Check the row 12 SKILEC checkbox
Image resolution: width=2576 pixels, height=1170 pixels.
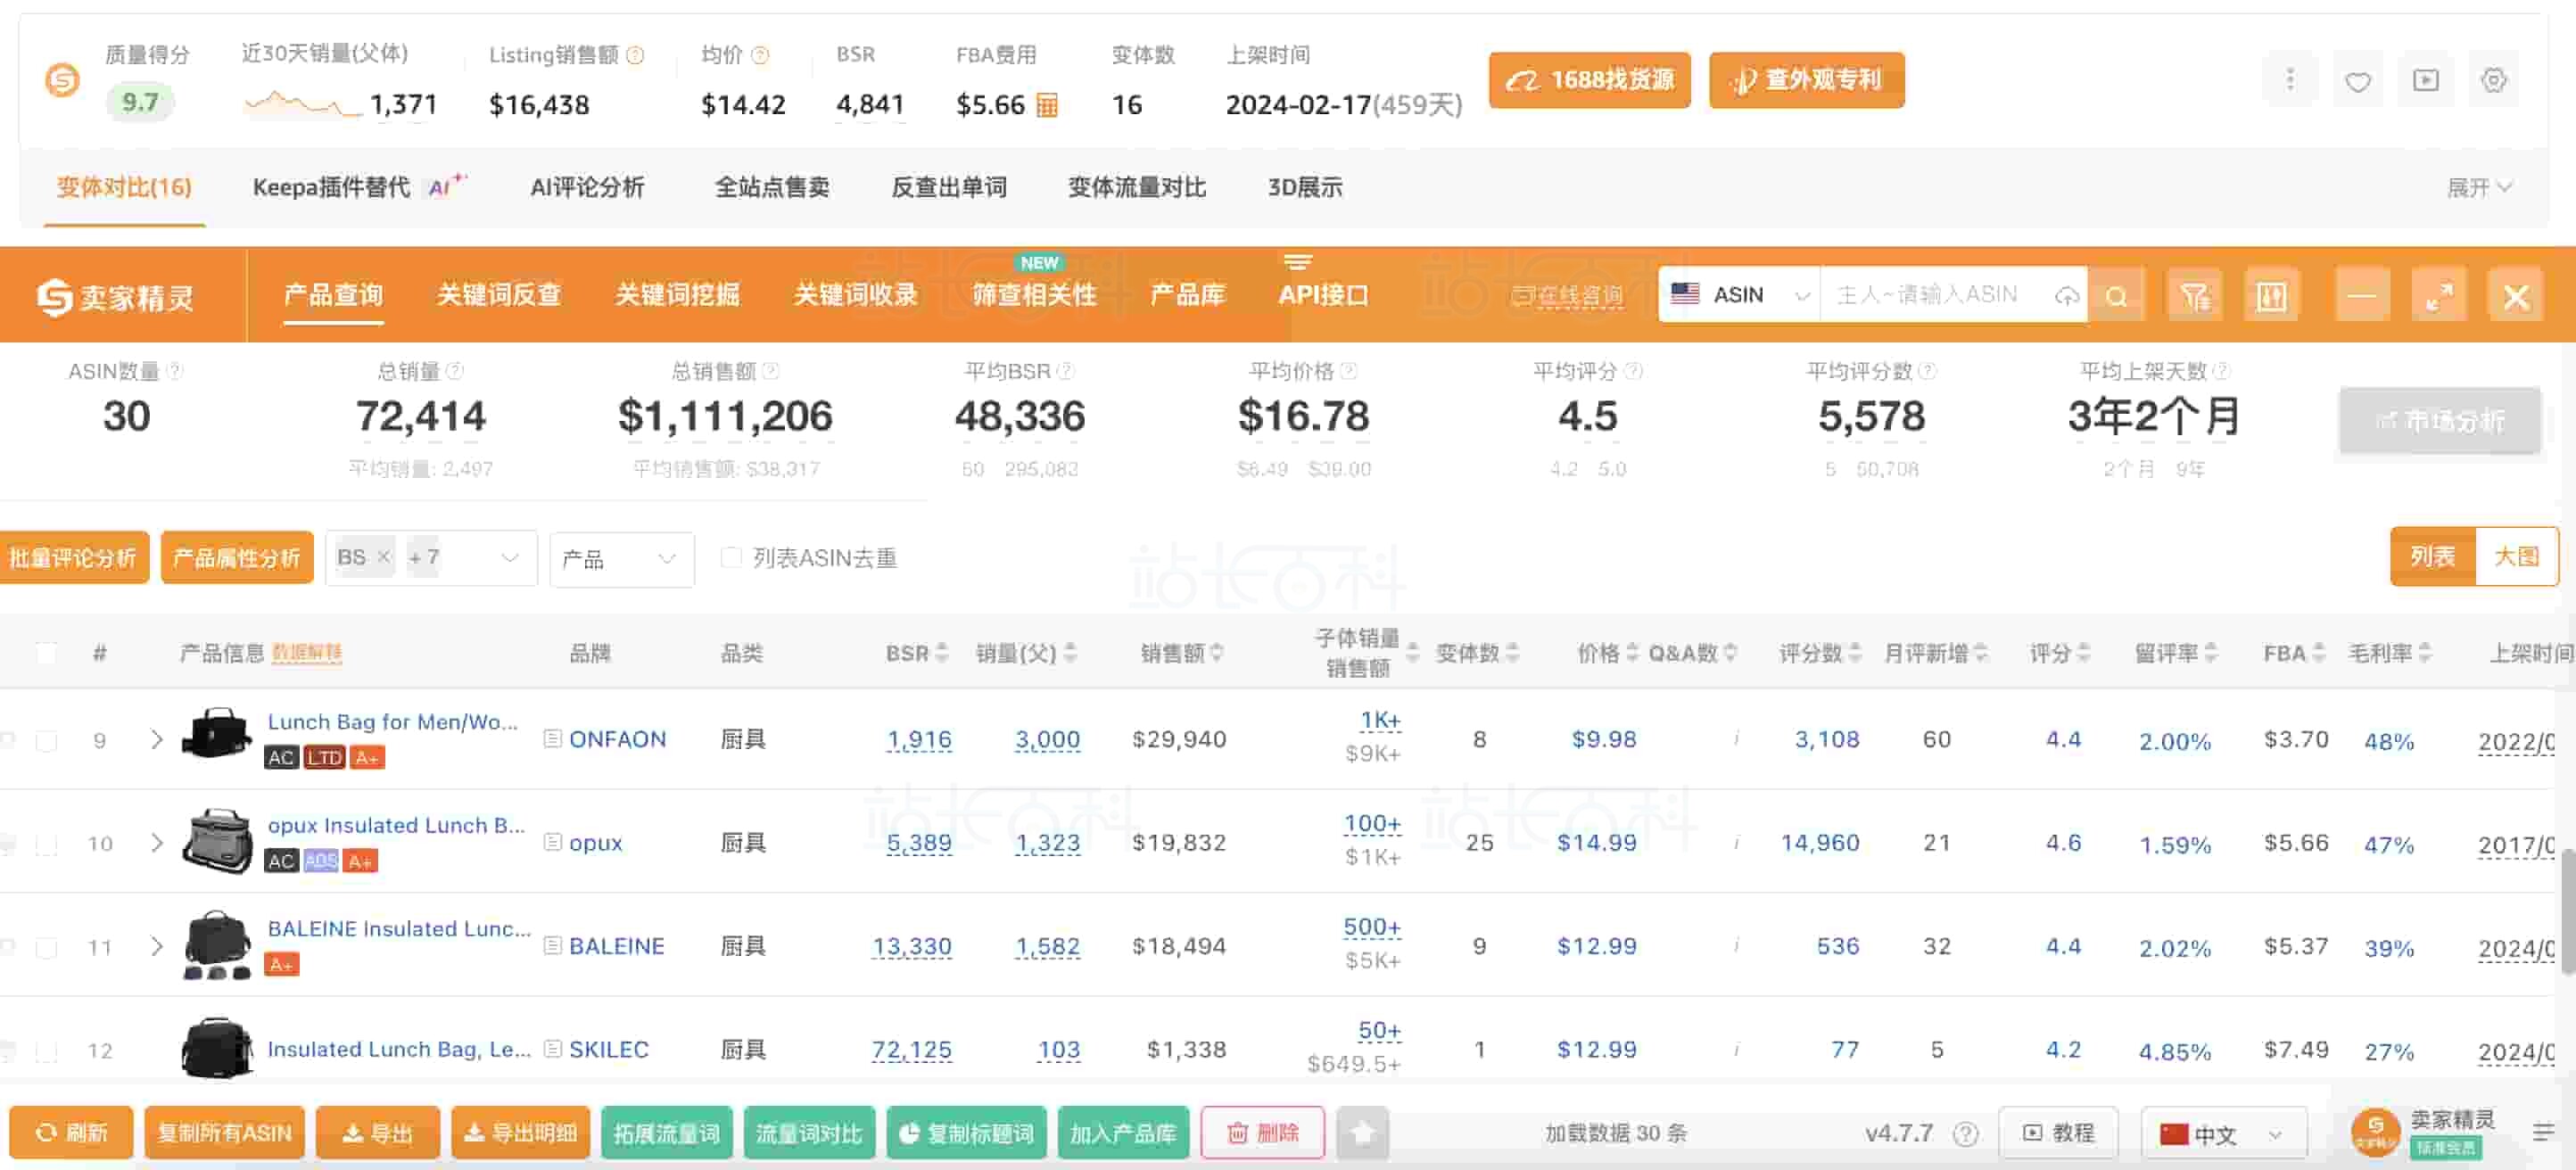46,1050
